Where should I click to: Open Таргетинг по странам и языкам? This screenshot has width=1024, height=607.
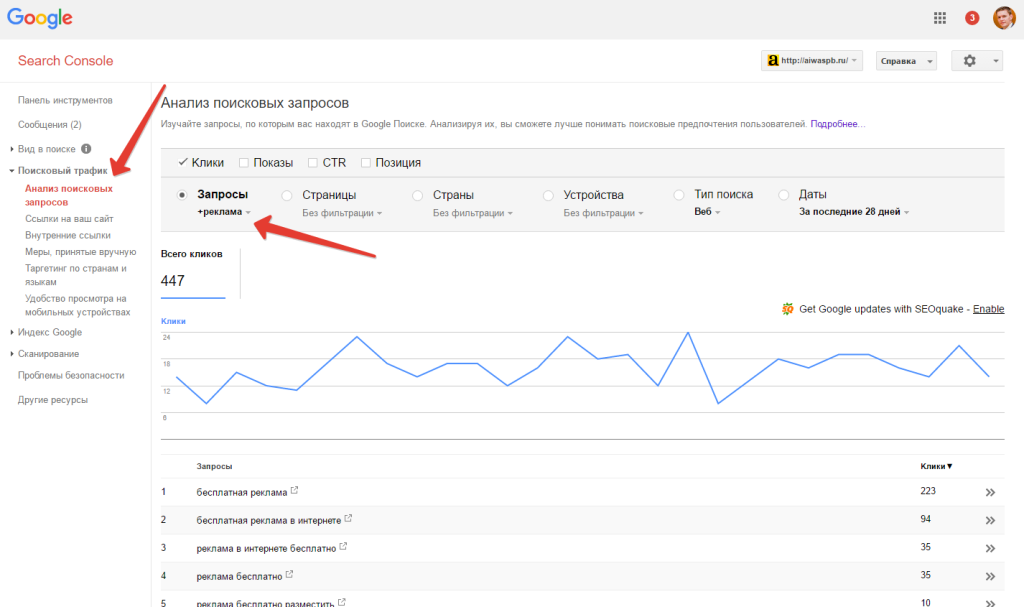[76, 275]
